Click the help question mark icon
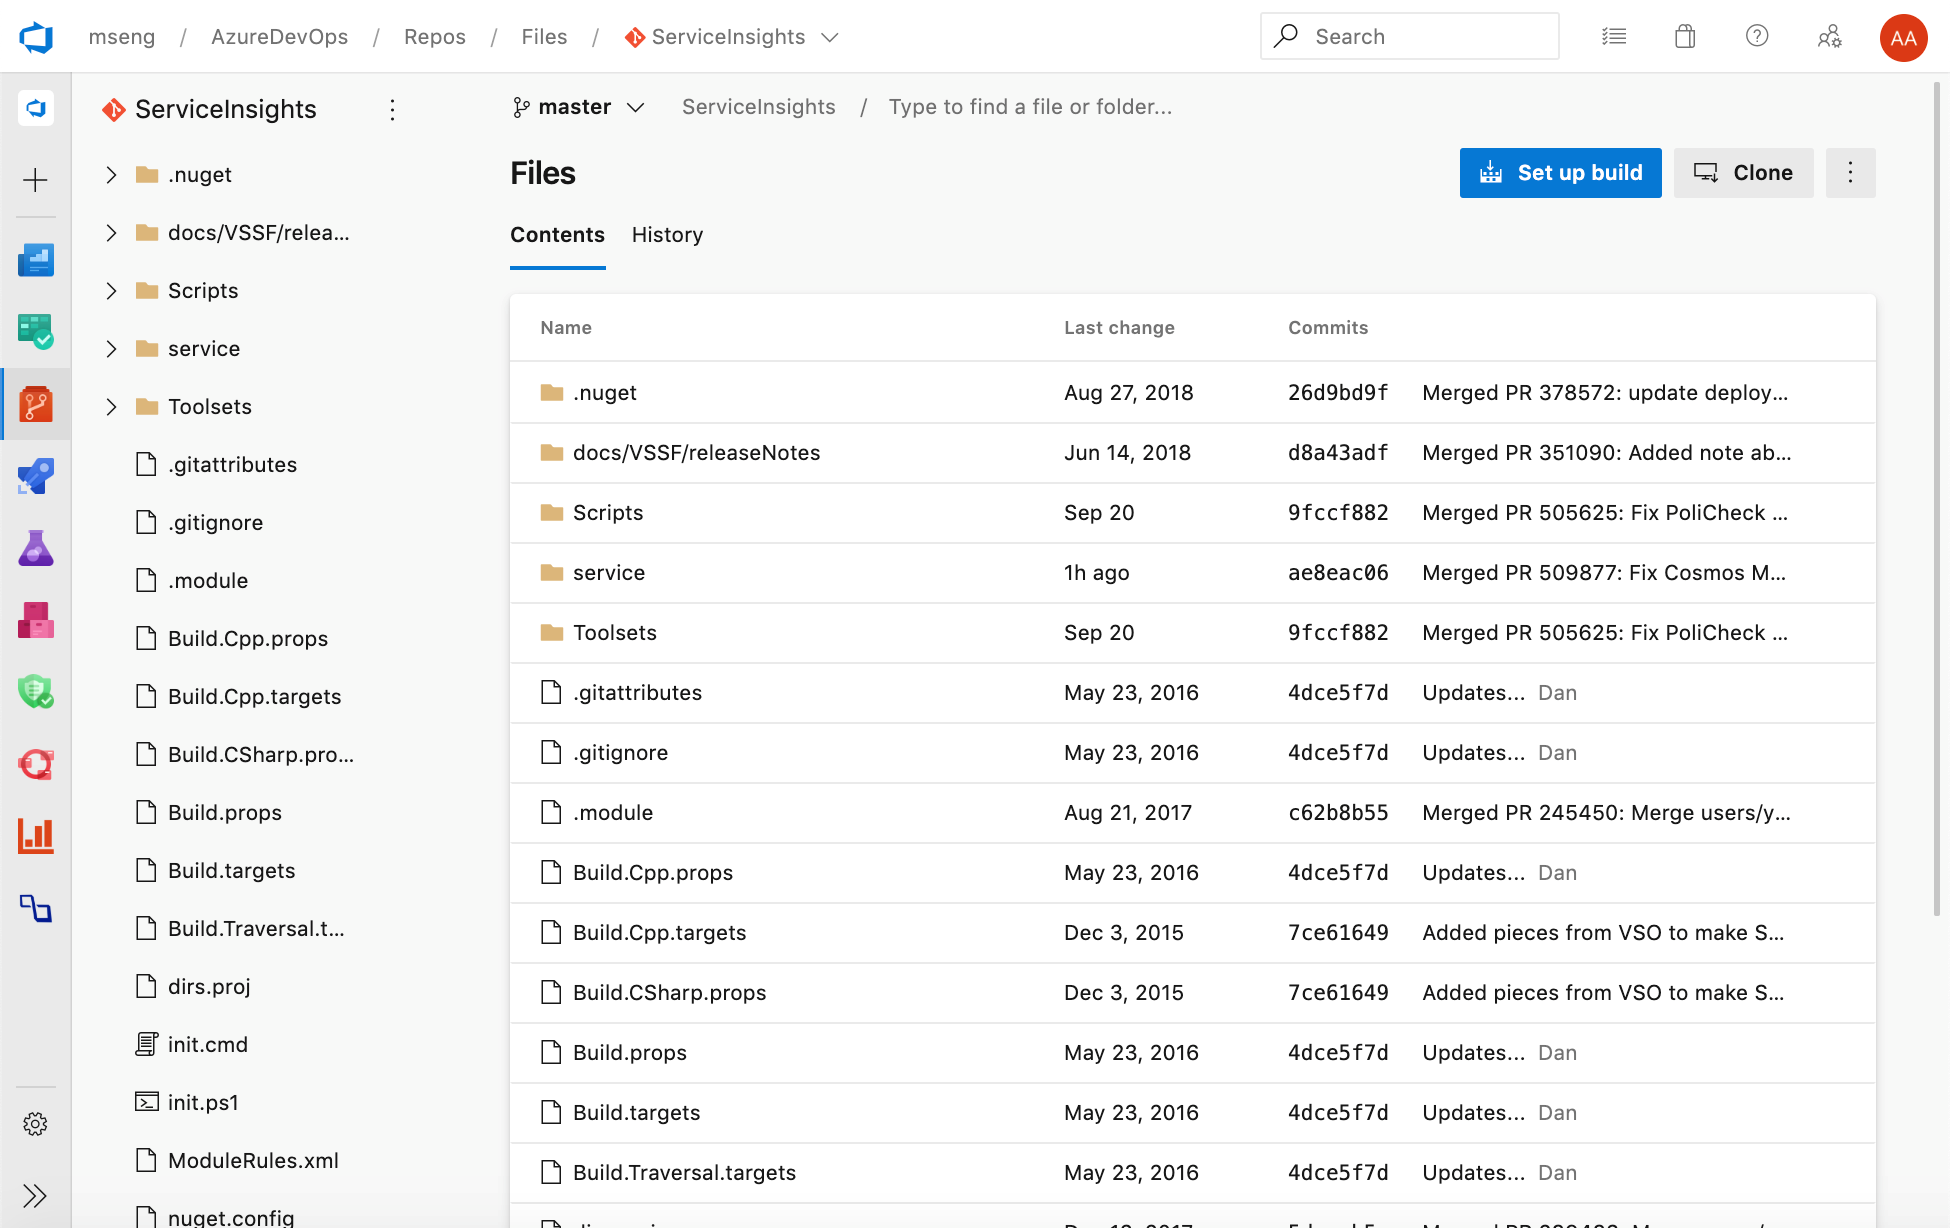 (x=1758, y=35)
